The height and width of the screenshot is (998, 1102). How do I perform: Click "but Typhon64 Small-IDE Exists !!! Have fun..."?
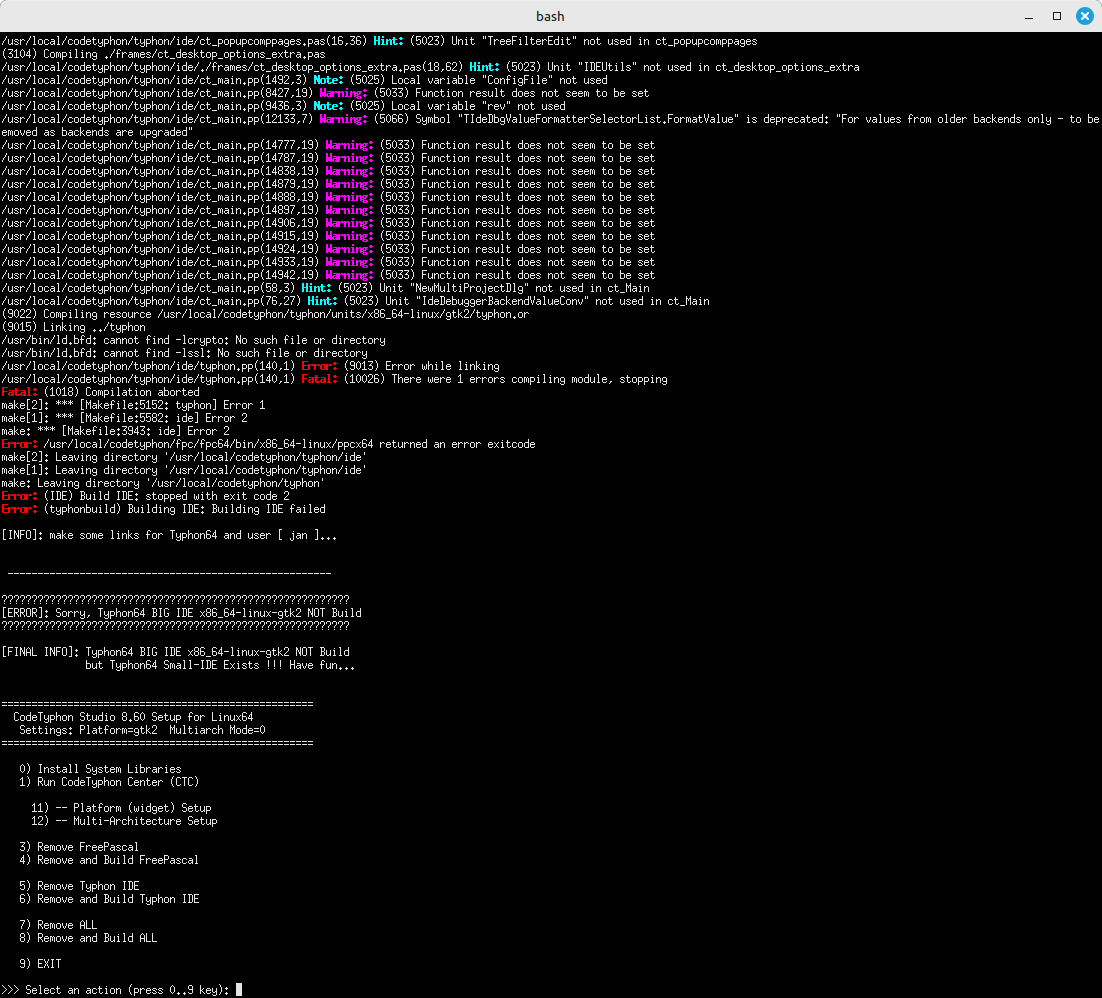(x=220, y=665)
